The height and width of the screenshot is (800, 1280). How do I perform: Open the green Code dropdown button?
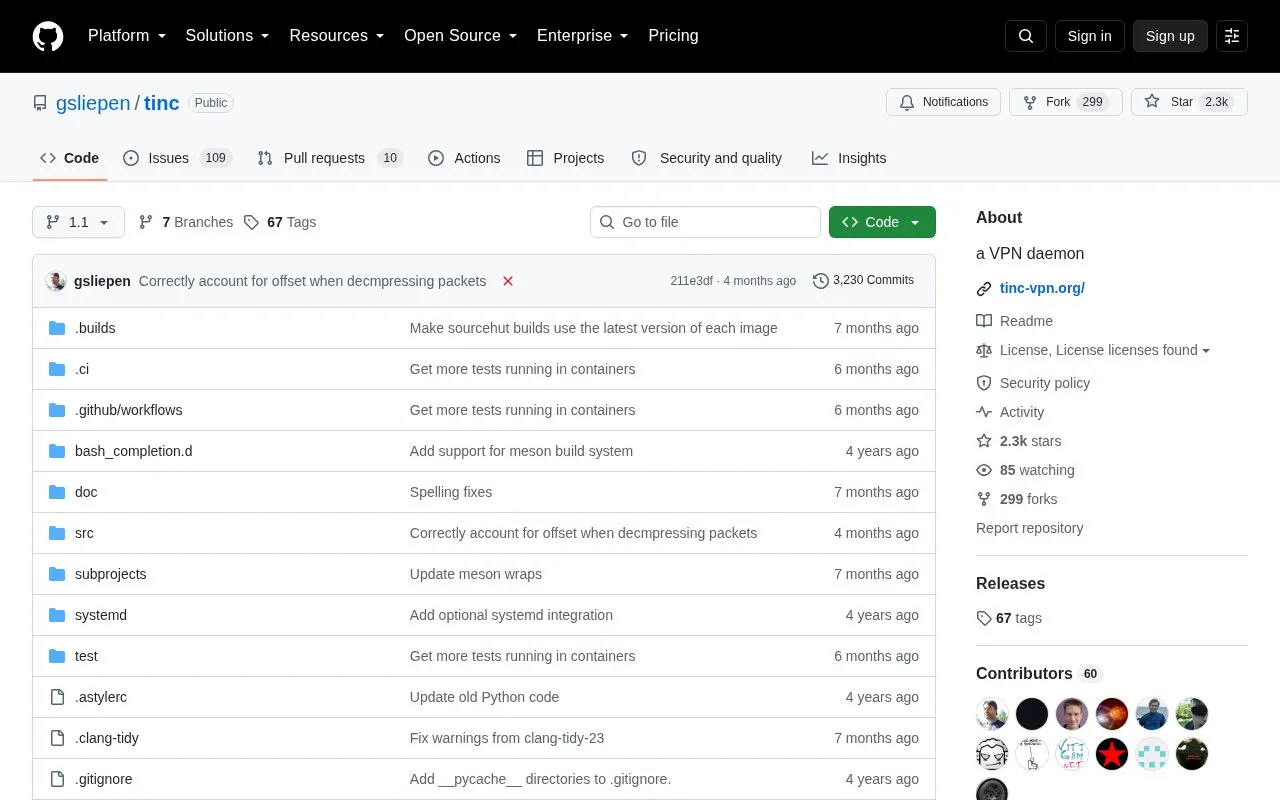882,222
